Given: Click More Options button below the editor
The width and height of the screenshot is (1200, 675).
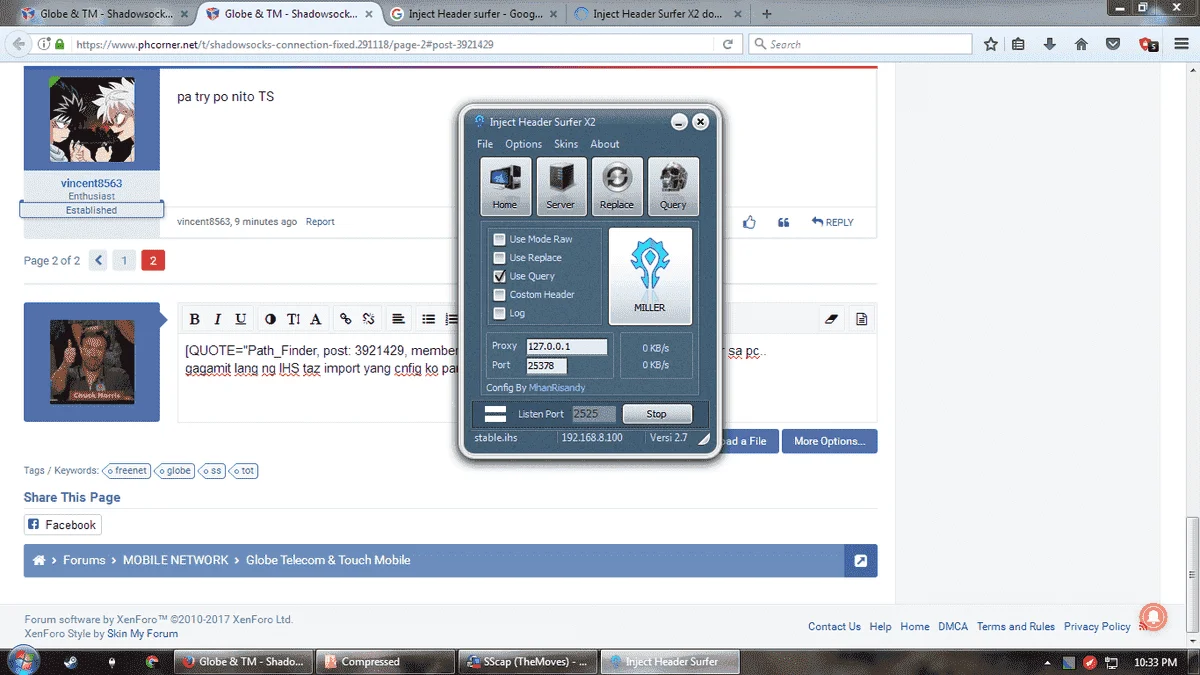Looking at the screenshot, I should (x=830, y=441).
